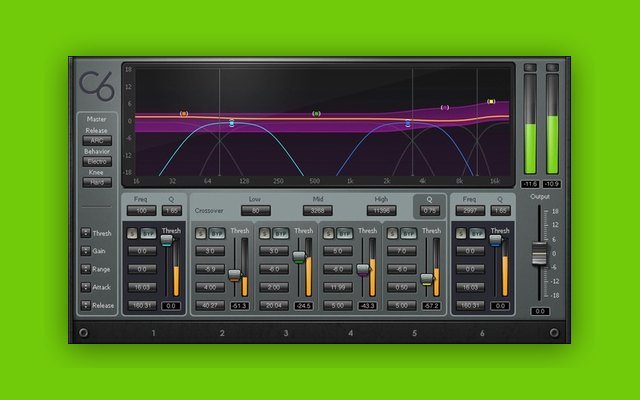Click band 6 threshold fader handle

coord(495,240)
